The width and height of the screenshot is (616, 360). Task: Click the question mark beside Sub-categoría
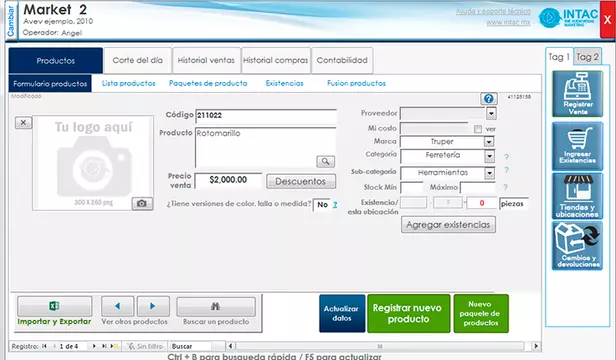pyautogui.click(x=506, y=170)
